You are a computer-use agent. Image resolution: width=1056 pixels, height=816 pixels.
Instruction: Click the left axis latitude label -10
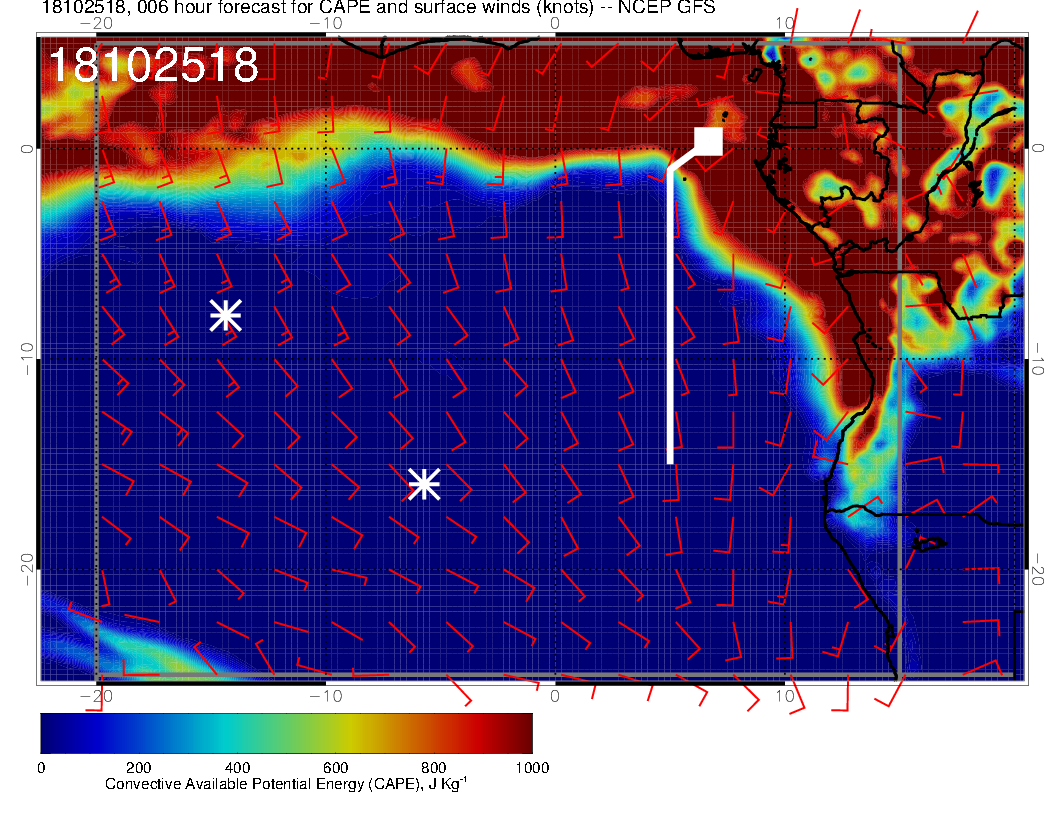click(x=25, y=358)
